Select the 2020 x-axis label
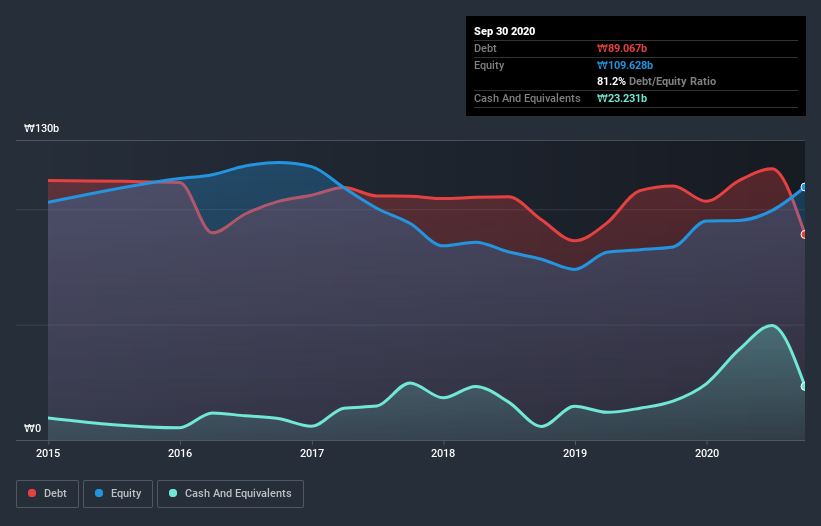This screenshot has width=821, height=526. point(707,453)
